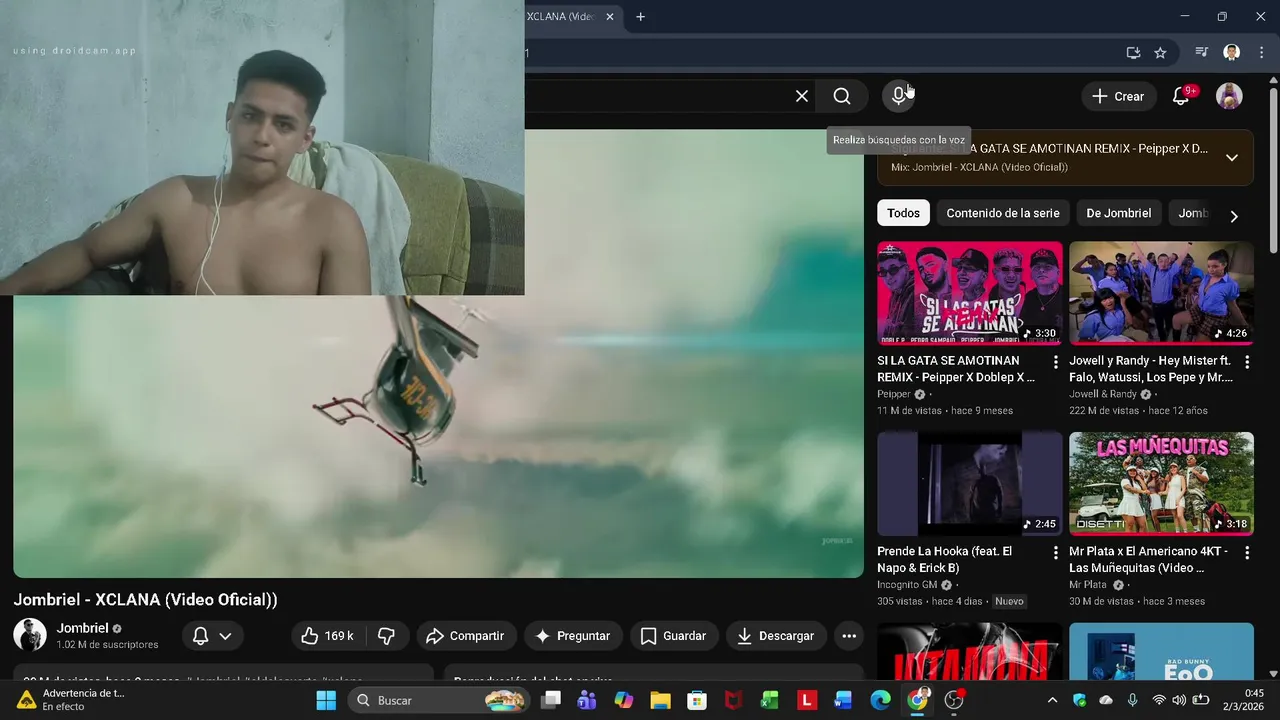Screen dimensions: 1280x720
Task: Open Chrome profile avatar
Action: tap(1232, 53)
